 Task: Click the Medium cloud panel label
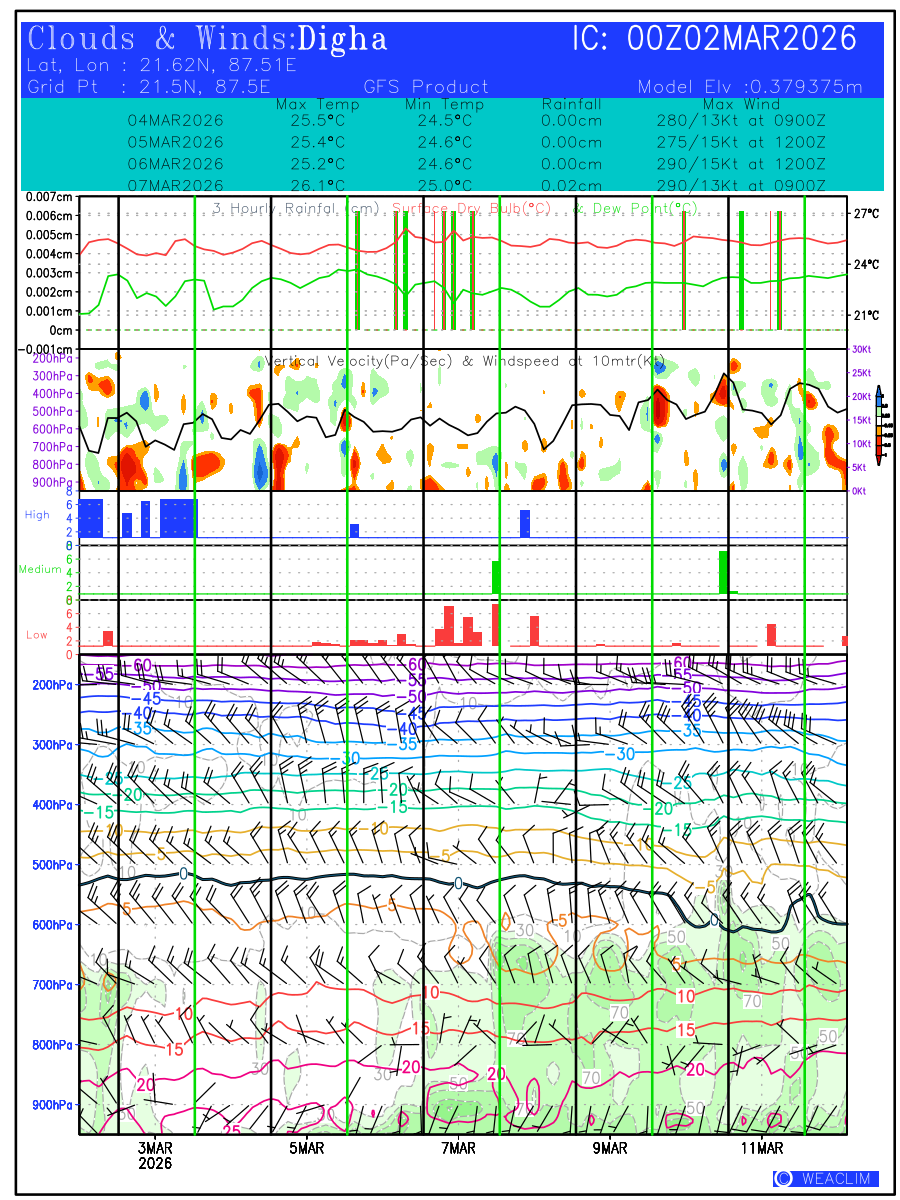[x=40, y=570]
